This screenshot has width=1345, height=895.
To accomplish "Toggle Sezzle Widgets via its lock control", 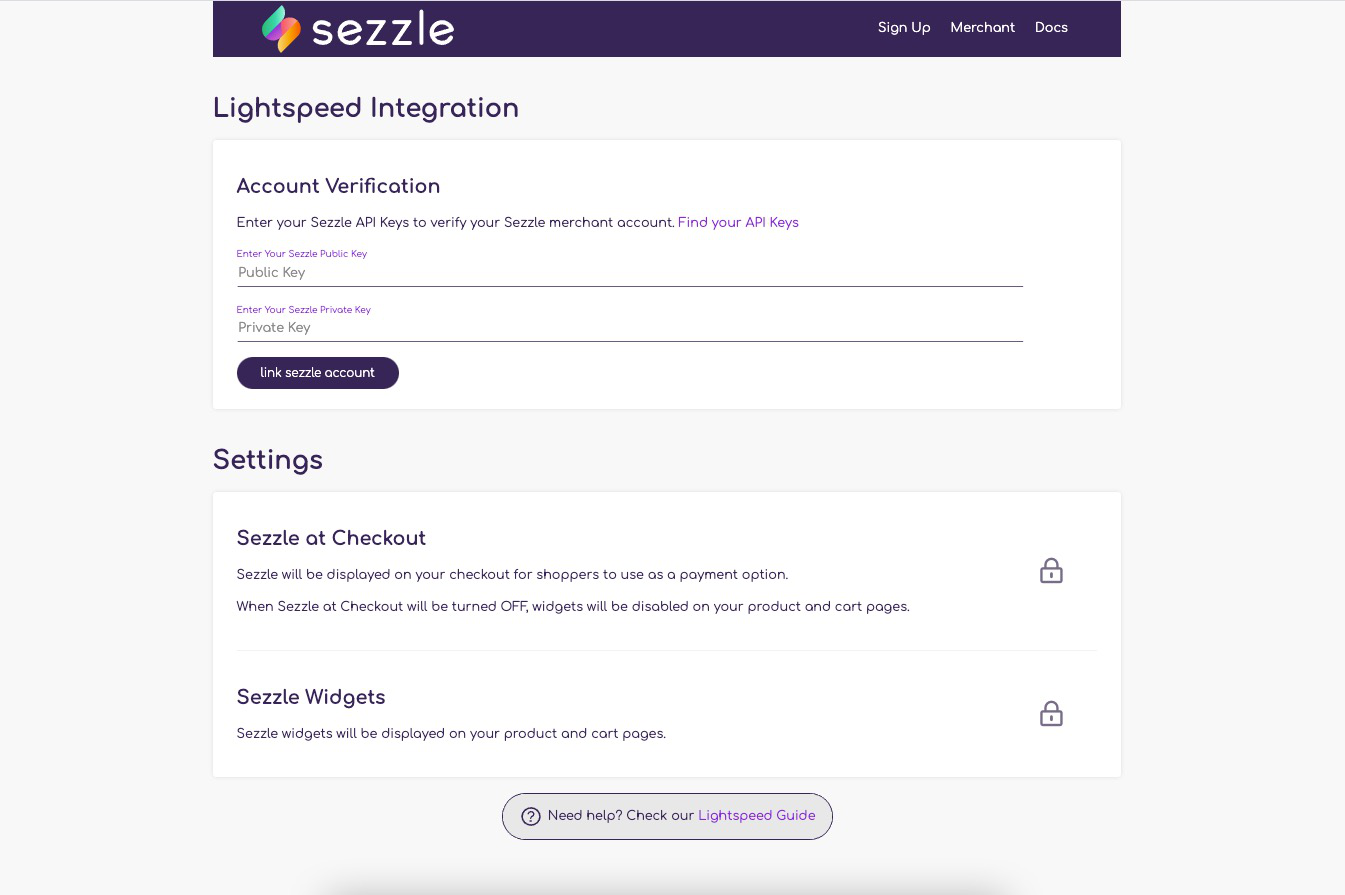I will pyautogui.click(x=1051, y=714).
